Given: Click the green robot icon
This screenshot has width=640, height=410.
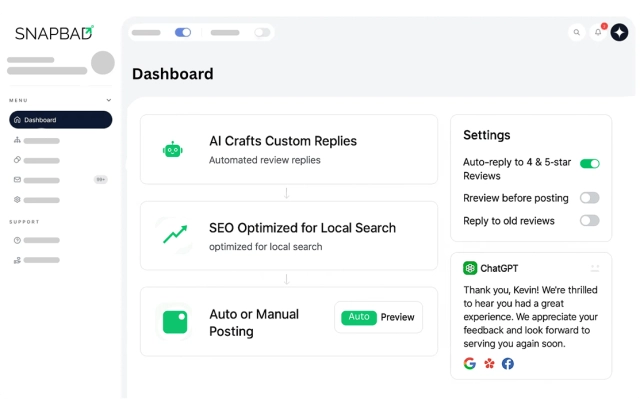Looking at the screenshot, I should point(173,149).
